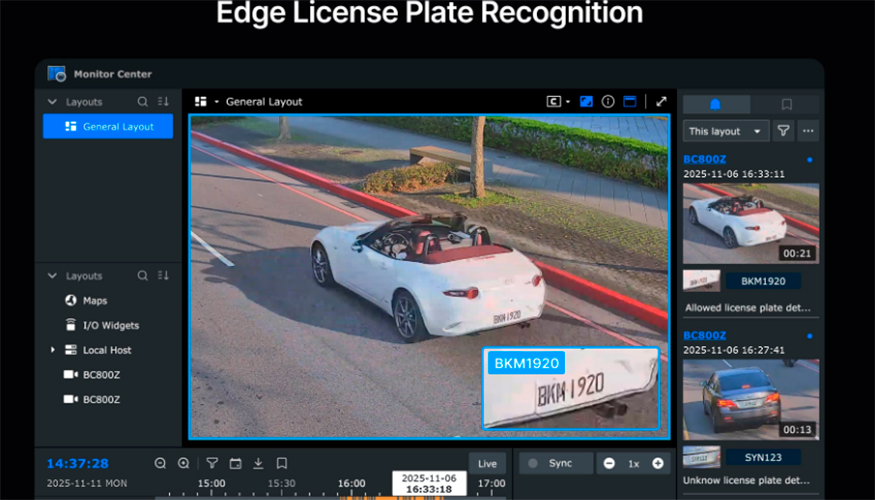Open the alert panel filter icon
Viewport: 875px width, 500px height.
[784, 131]
